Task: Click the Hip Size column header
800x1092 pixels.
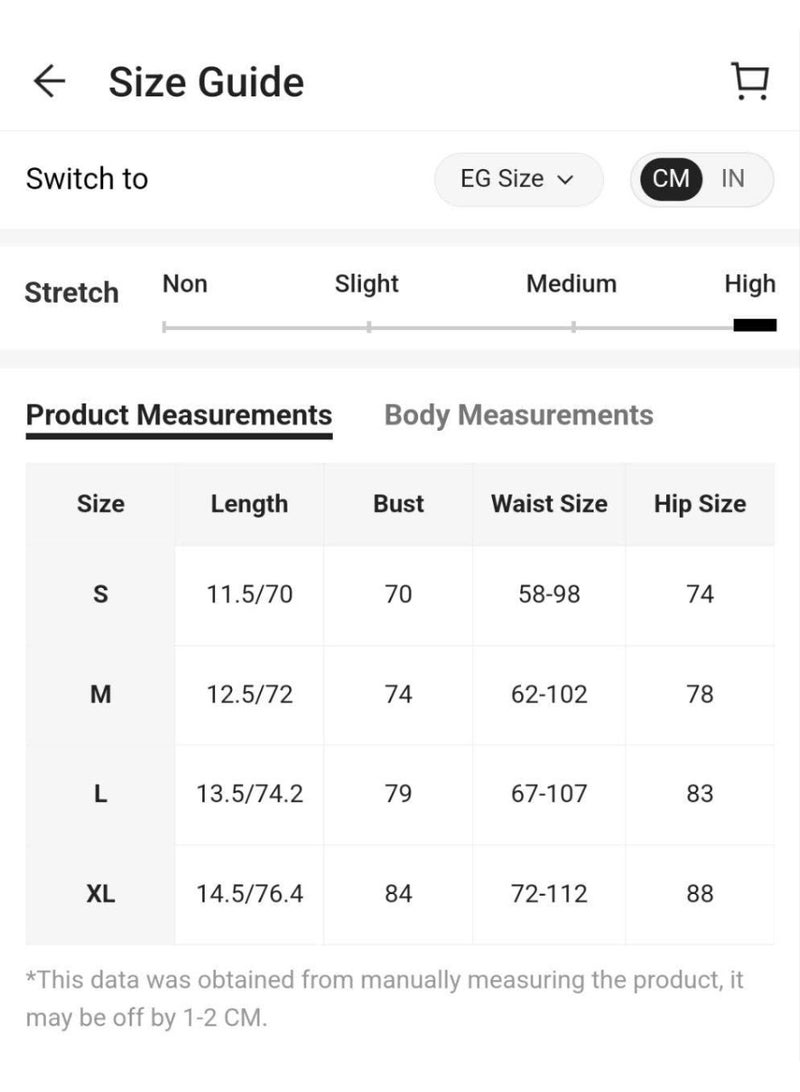Action: [700, 504]
